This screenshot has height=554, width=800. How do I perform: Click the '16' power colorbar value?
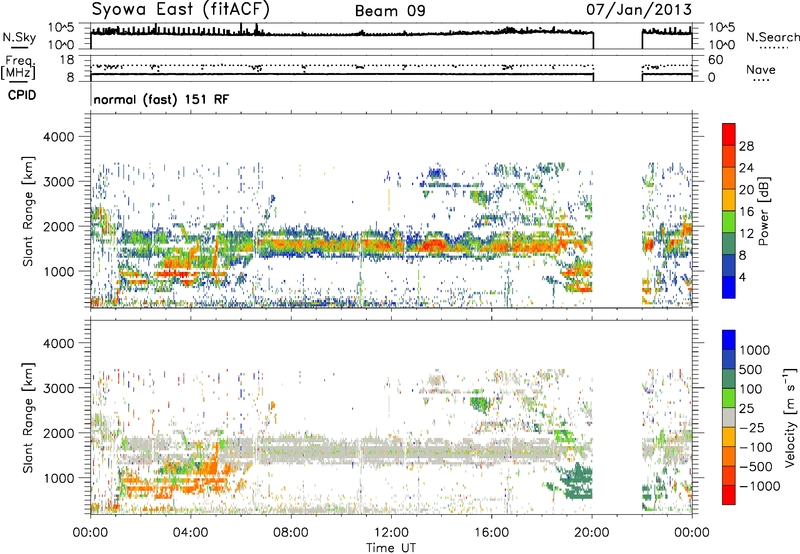[746, 212]
